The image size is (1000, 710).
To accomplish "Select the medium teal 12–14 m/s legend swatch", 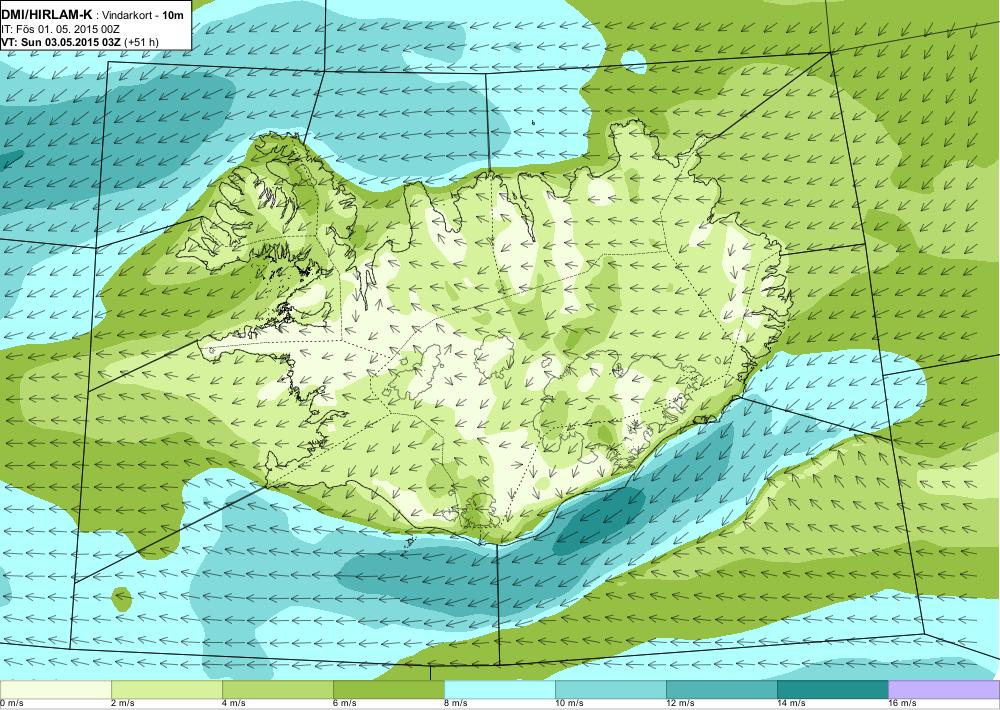I will (x=722, y=690).
